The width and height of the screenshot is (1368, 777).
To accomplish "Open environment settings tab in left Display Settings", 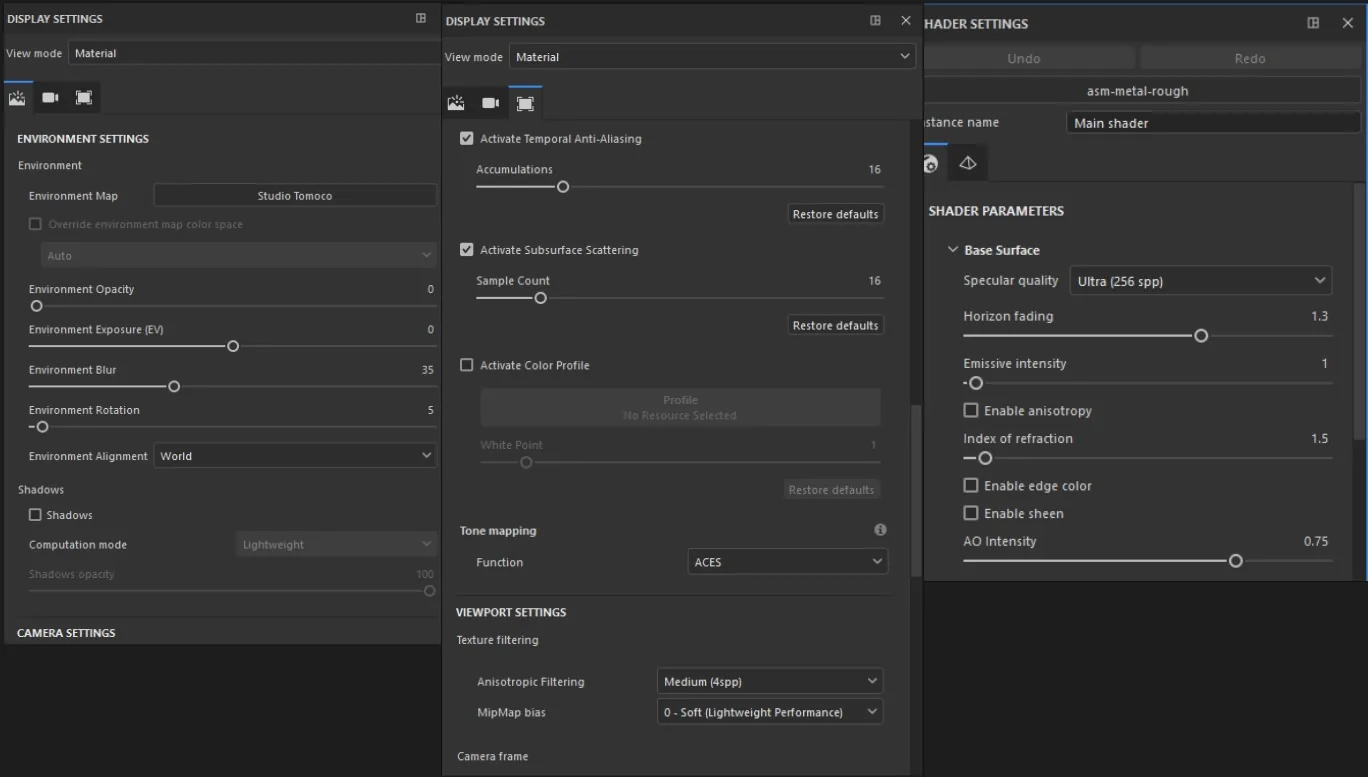I will [x=17, y=98].
